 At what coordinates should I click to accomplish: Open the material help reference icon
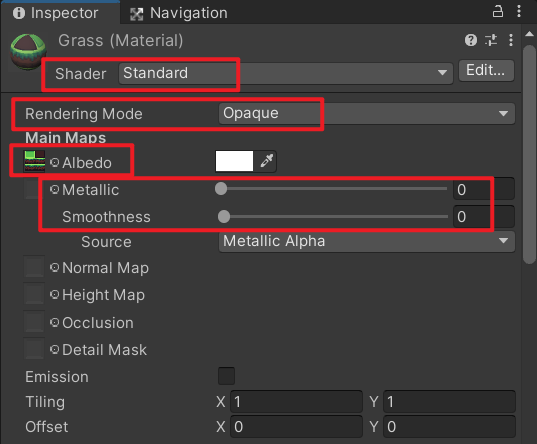tap(471, 40)
